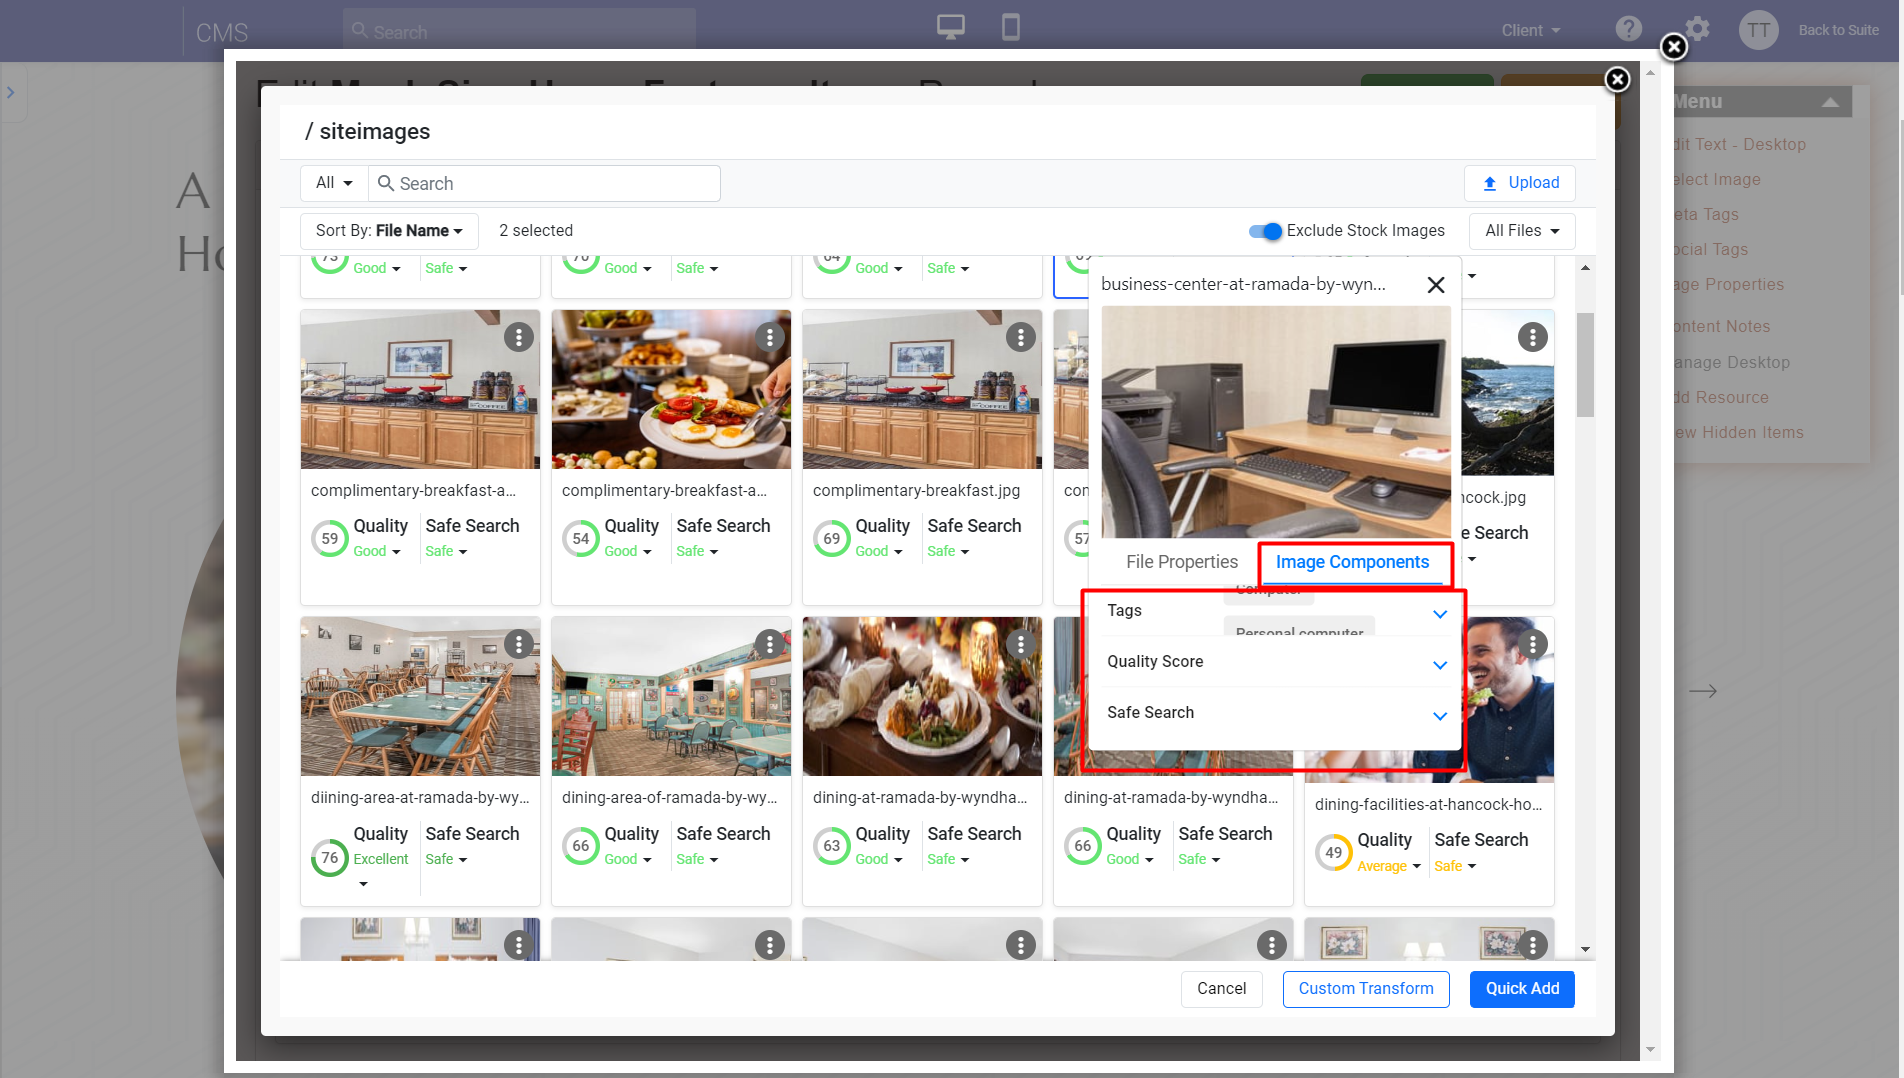Click Add Resource menu item
Viewport: 1904px width, 1078px height.
tap(1721, 398)
